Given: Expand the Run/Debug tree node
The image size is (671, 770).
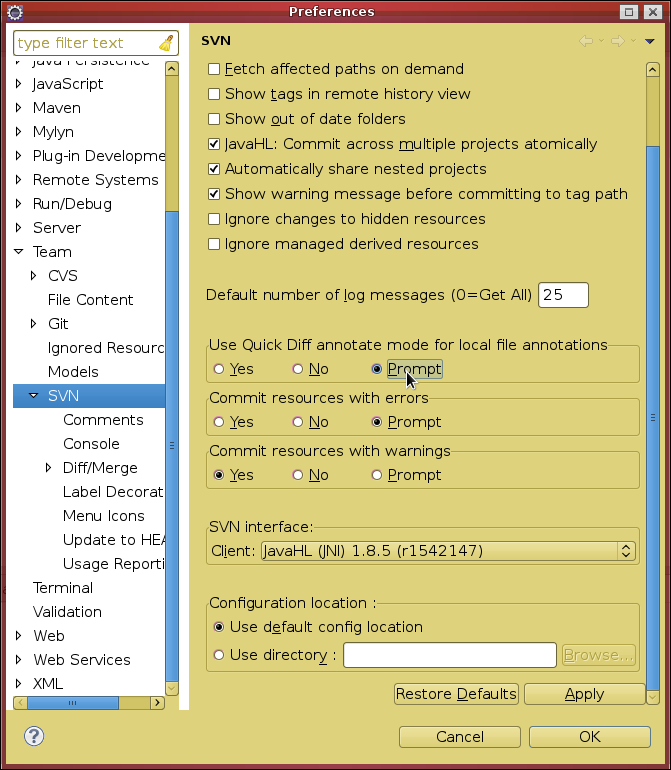Looking at the screenshot, I should click(19, 204).
